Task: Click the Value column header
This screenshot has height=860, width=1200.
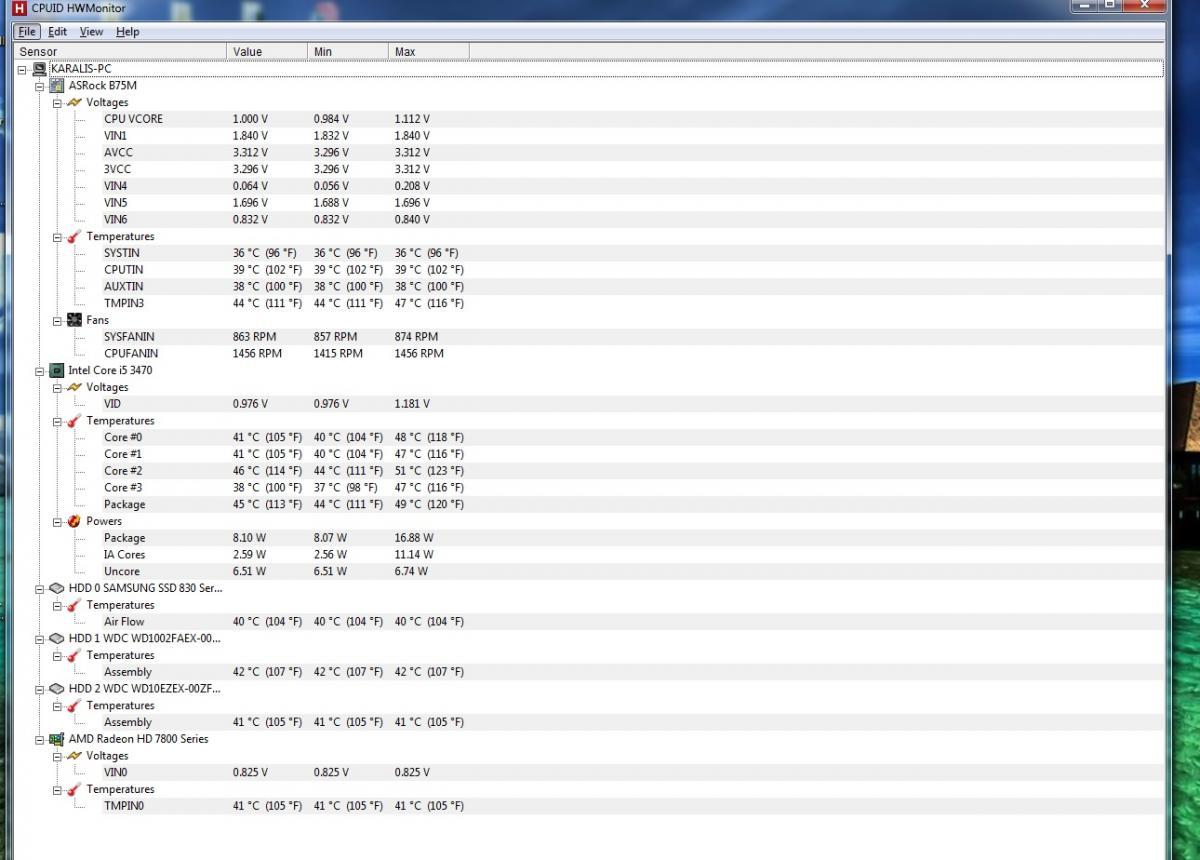Action: coord(267,51)
